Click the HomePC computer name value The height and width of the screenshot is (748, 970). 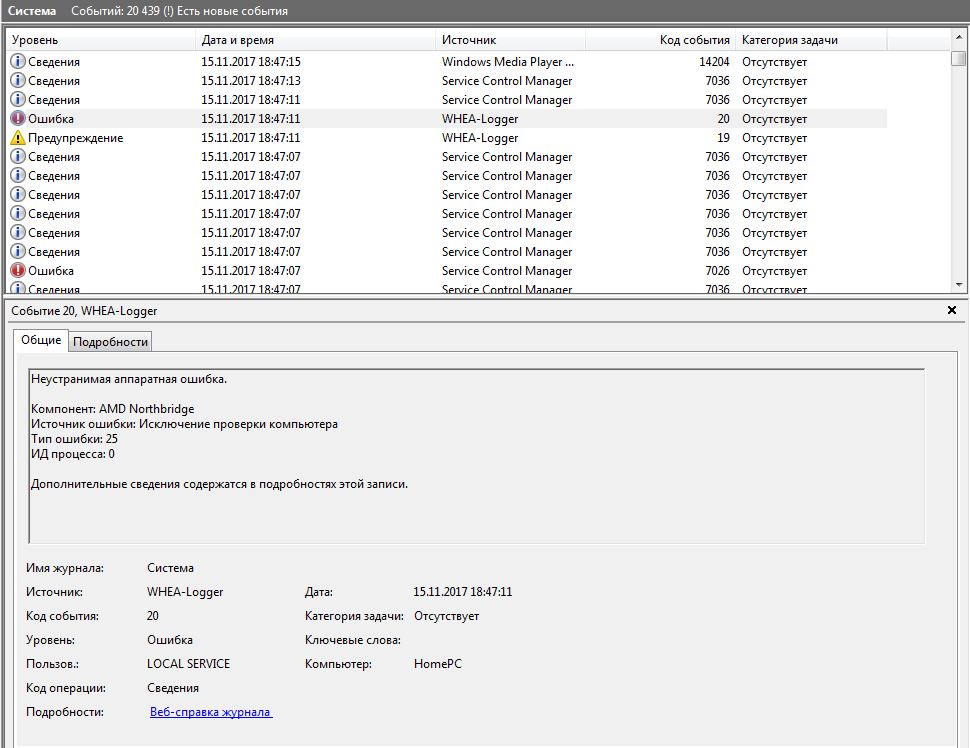[x=437, y=664]
